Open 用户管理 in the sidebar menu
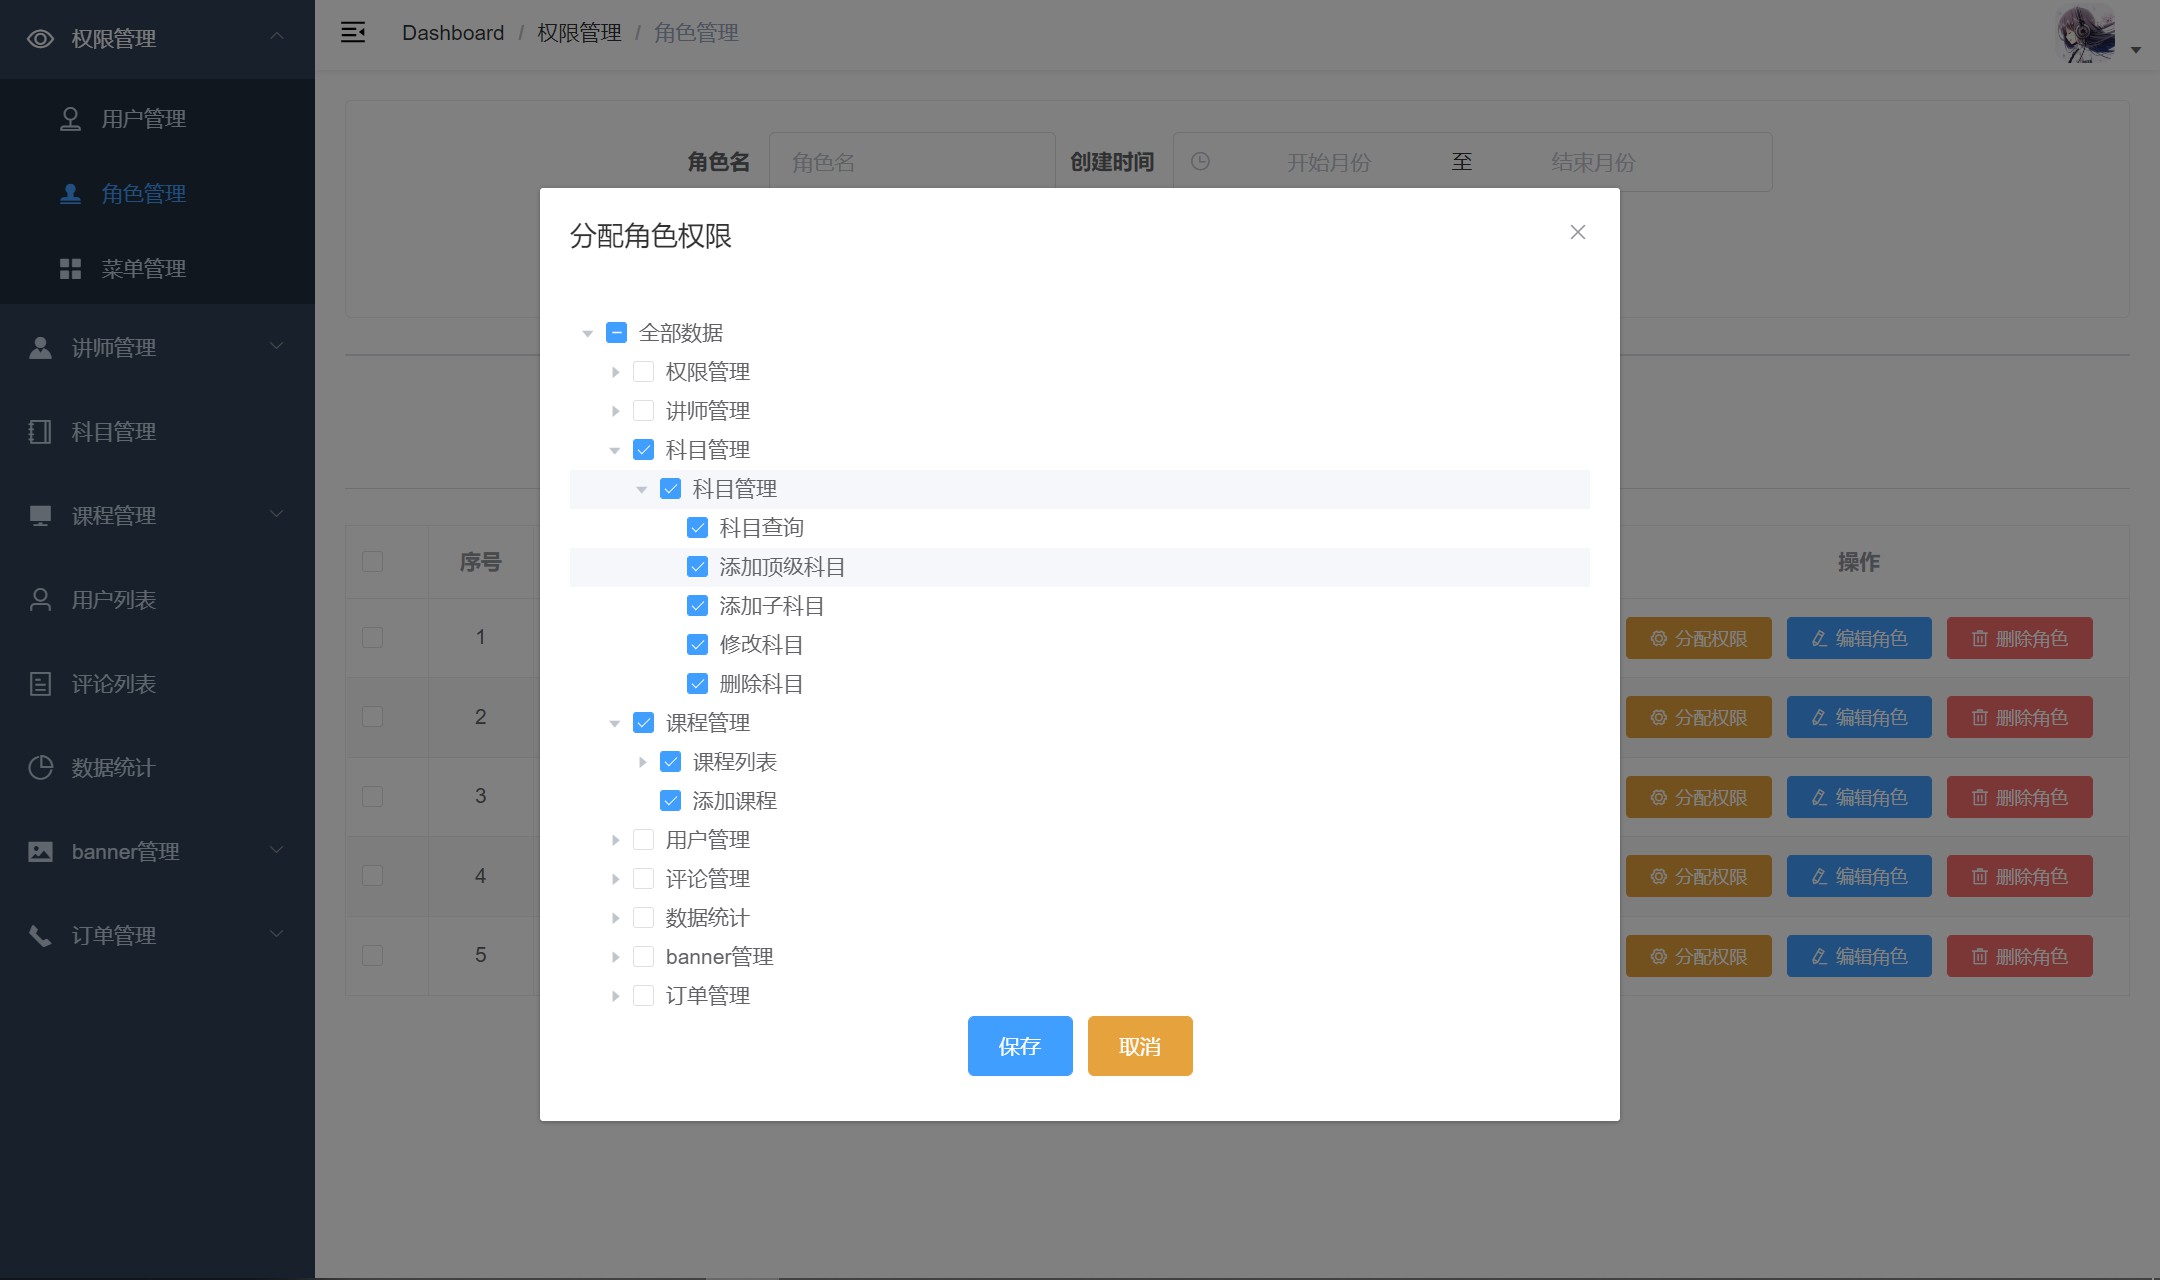 (x=143, y=119)
